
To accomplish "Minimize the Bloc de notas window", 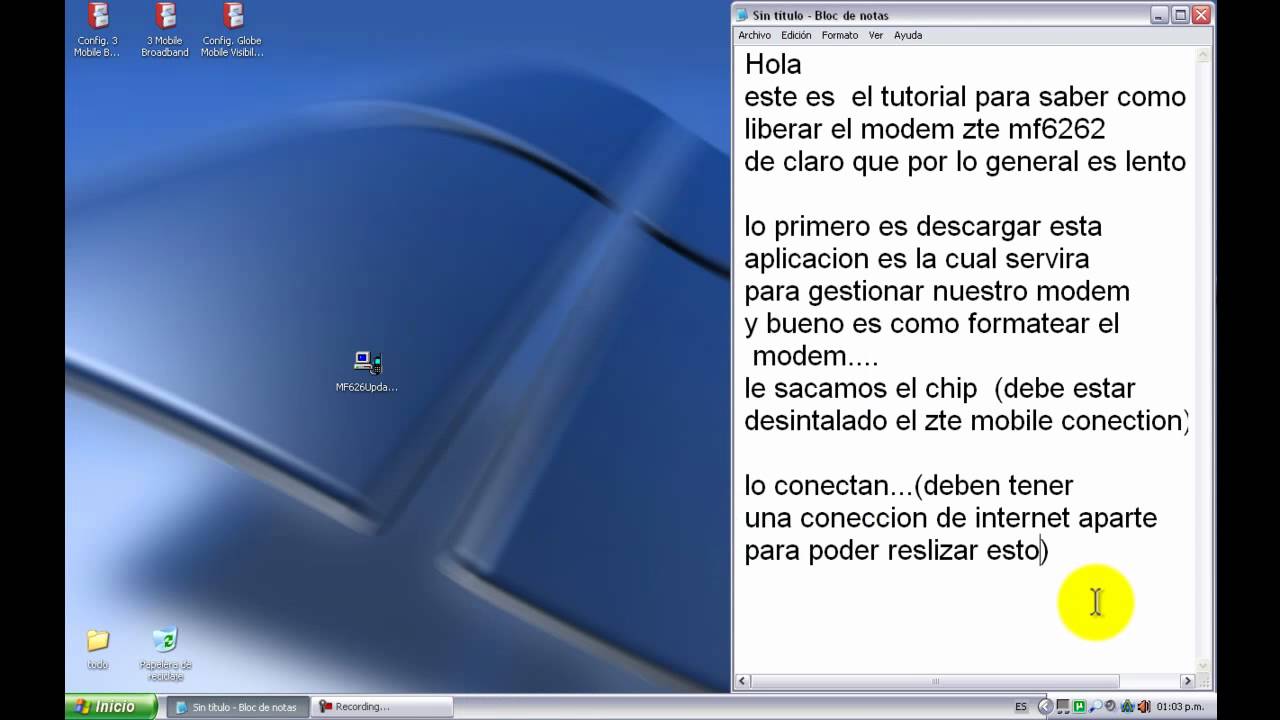I will [1159, 15].
